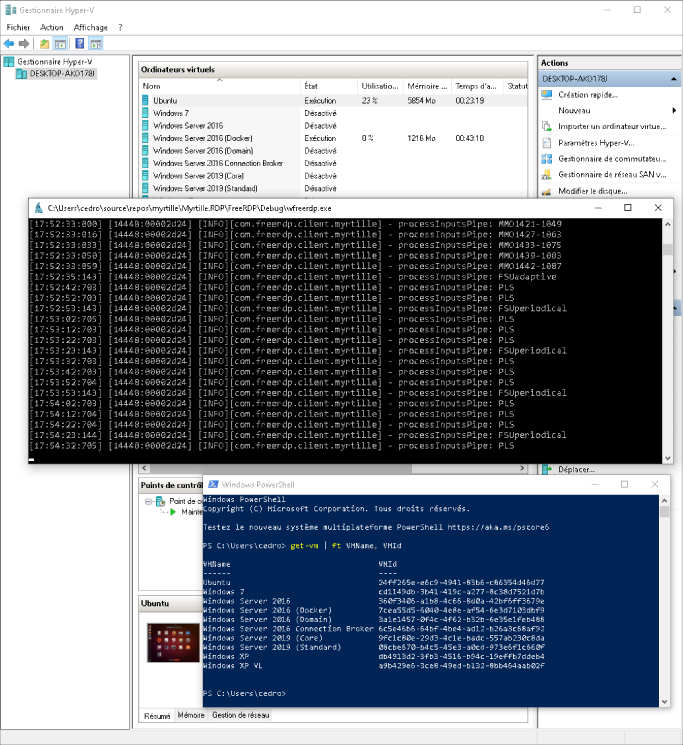Click Création rapide action link

click(x=588, y=95)
